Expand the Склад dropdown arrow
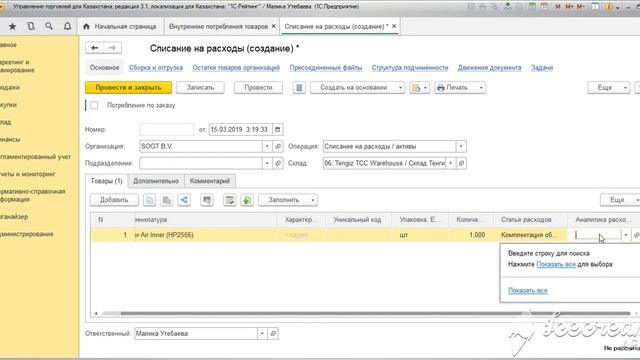This screenshot has width=640, height=360. [451, 163]
